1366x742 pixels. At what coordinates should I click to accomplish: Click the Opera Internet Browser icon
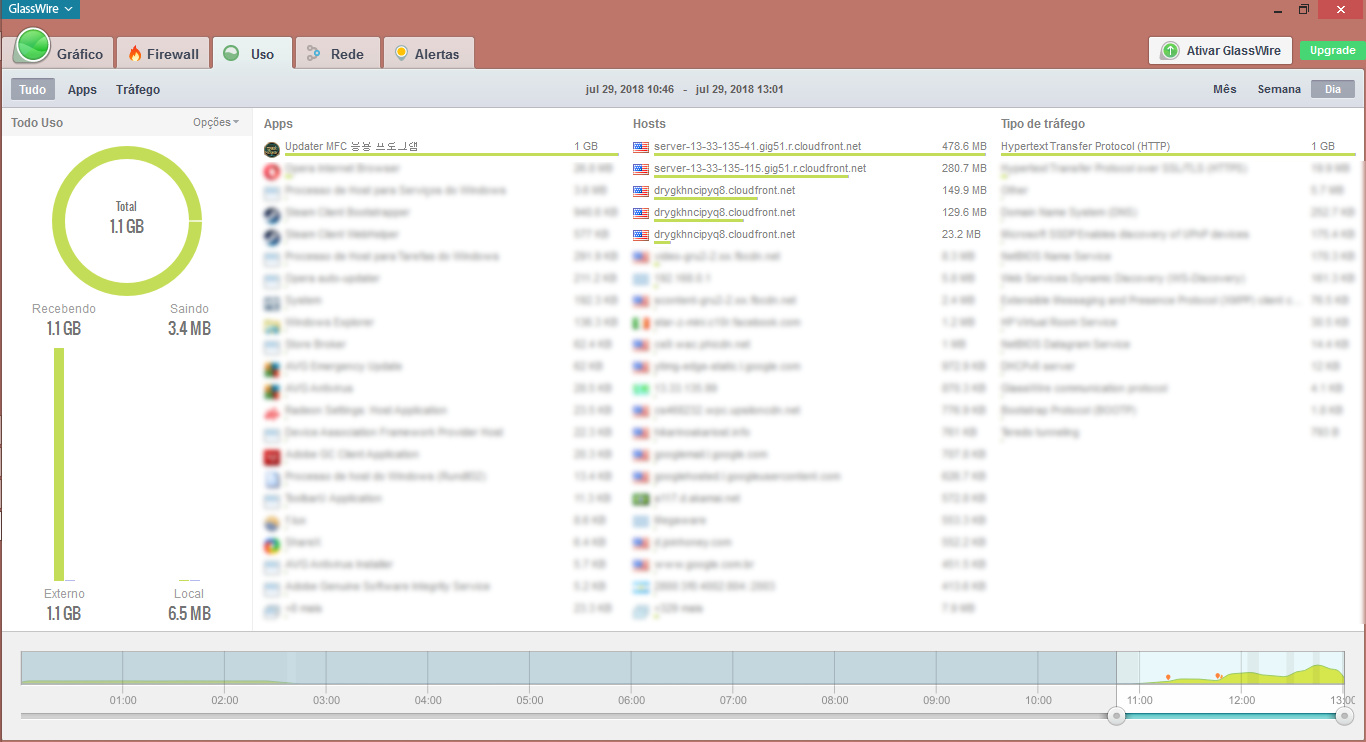[271, 170]
